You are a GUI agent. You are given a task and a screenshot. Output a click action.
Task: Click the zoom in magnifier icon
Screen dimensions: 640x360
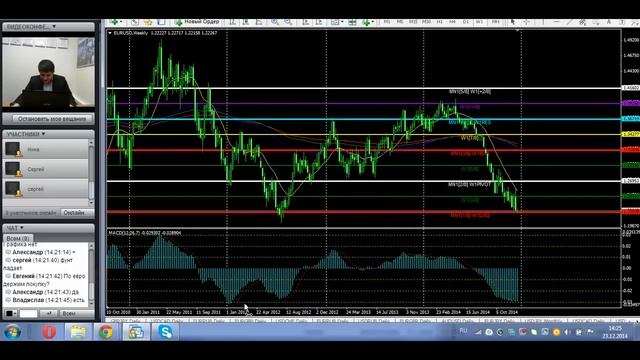coord(275,22)
